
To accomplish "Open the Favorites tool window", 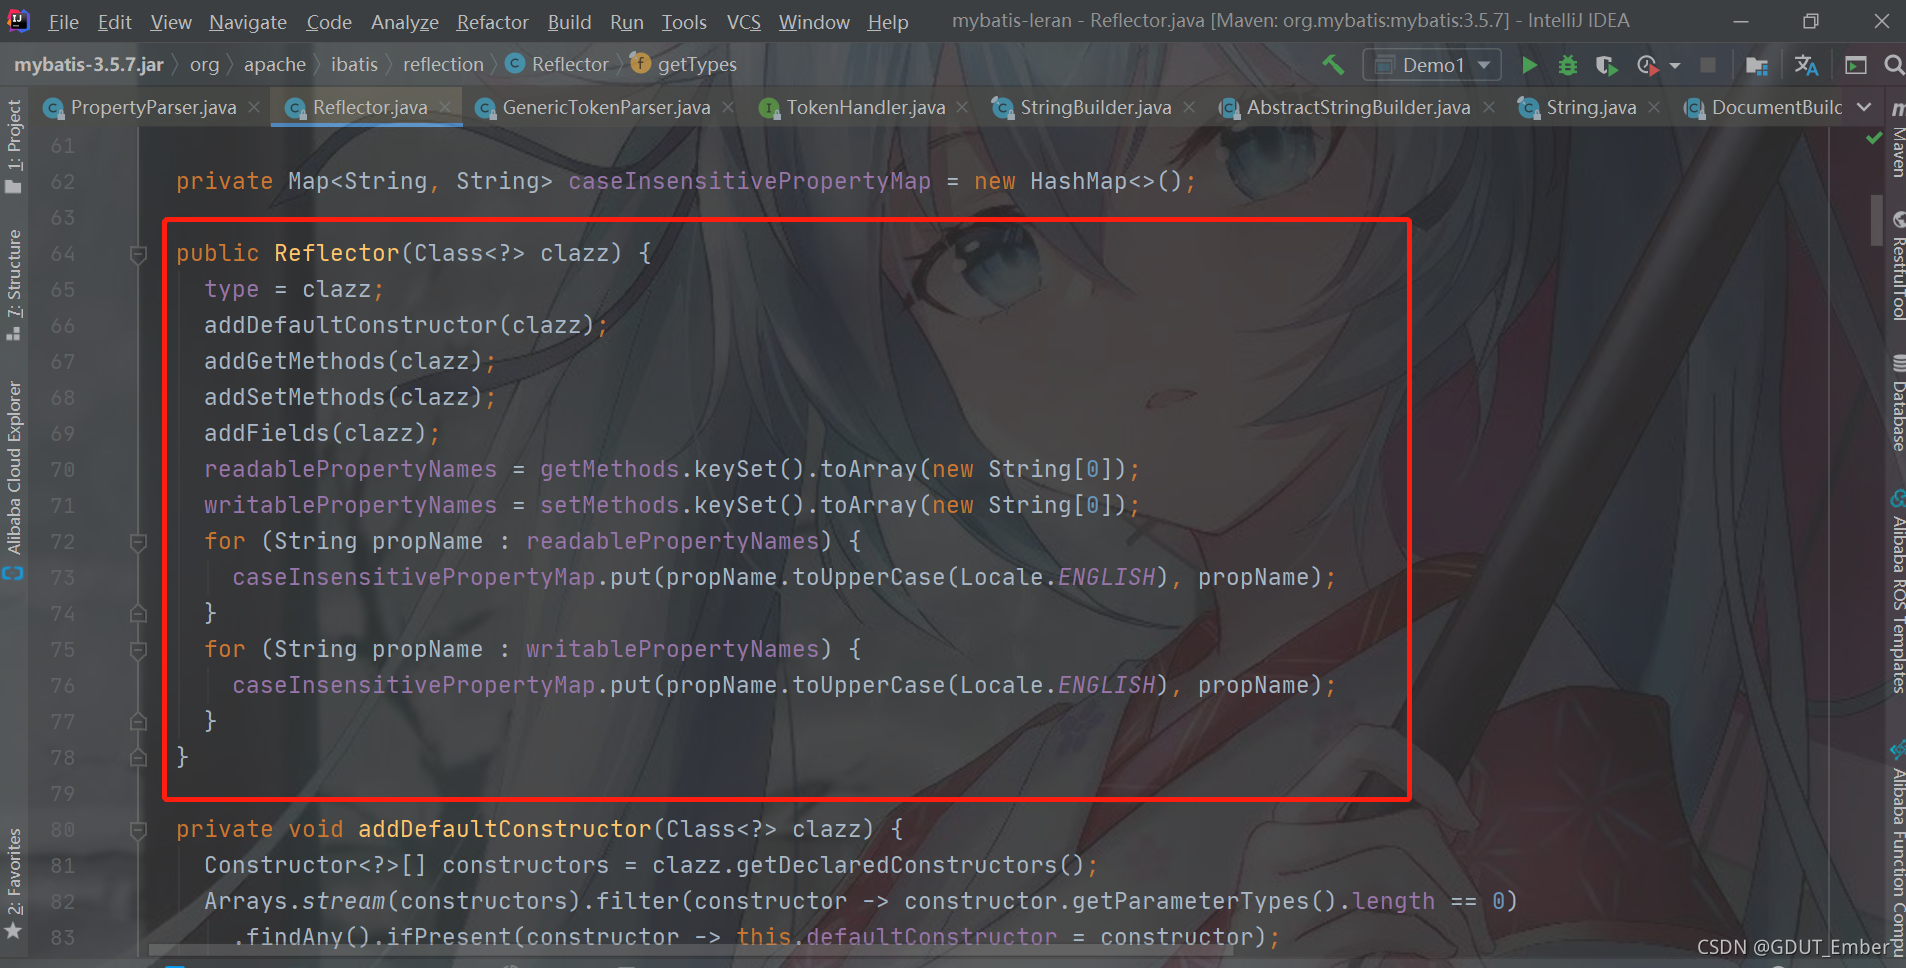I will pos(14,883).
